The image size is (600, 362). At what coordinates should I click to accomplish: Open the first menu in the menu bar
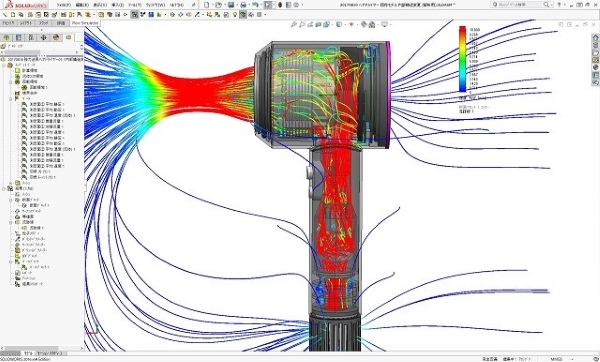[x=64, y=5]
